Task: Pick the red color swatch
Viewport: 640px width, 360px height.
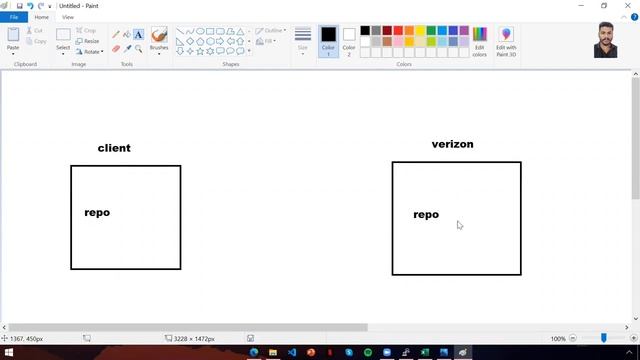Action: tap(398, 31)
